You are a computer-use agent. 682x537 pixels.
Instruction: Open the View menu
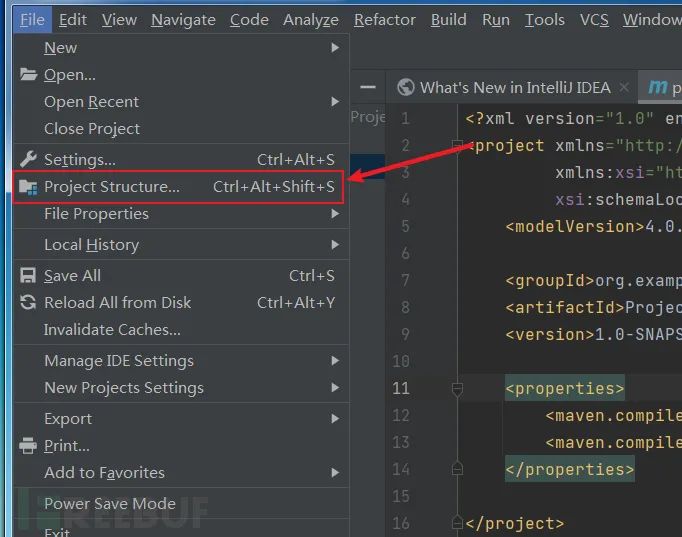pos(119,20)
